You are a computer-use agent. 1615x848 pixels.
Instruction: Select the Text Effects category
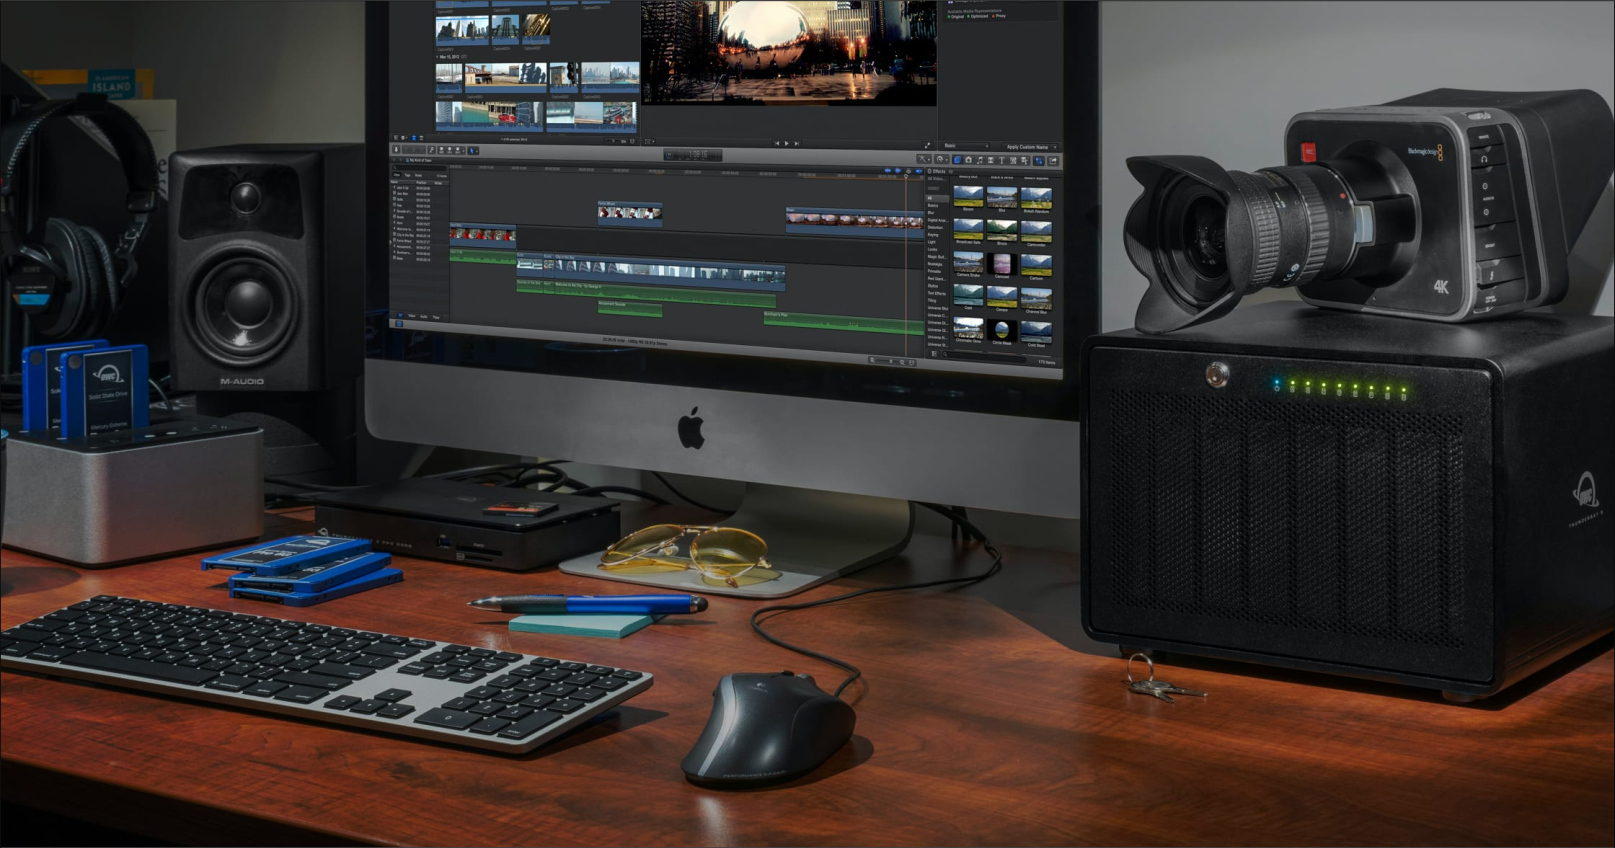[937, 293]
